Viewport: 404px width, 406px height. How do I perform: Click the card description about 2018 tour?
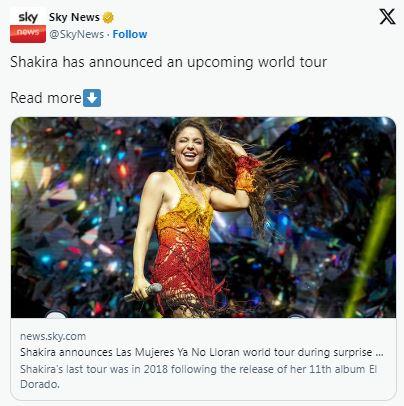point(199,377)
